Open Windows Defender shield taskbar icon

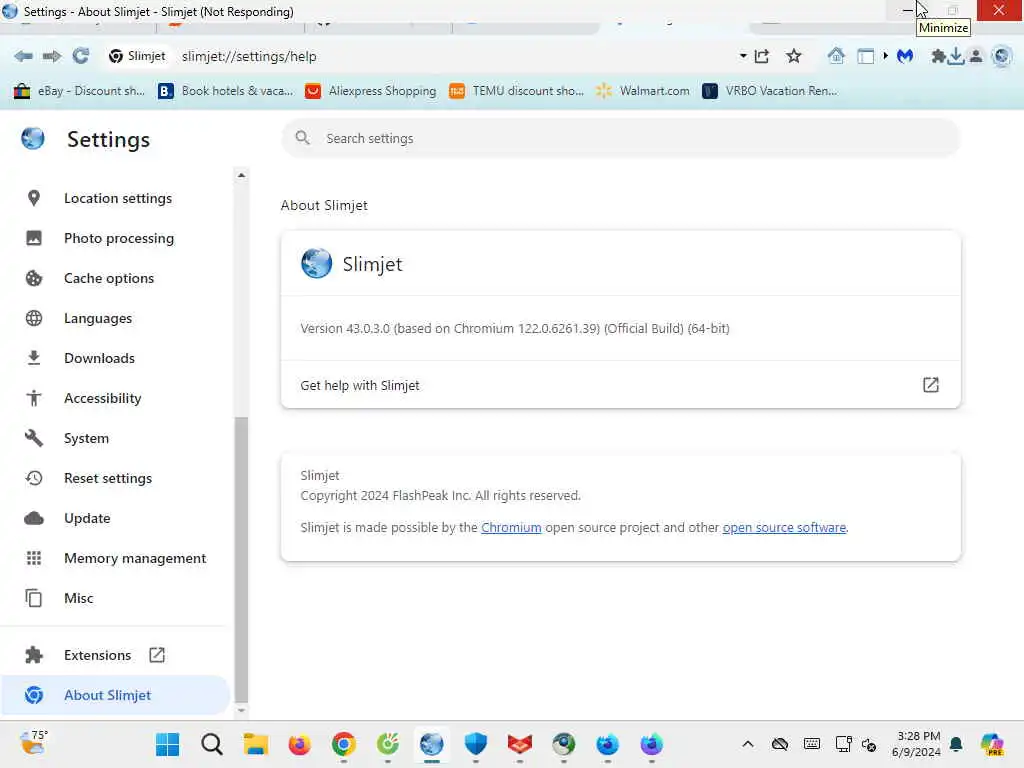tap(475, 744)
